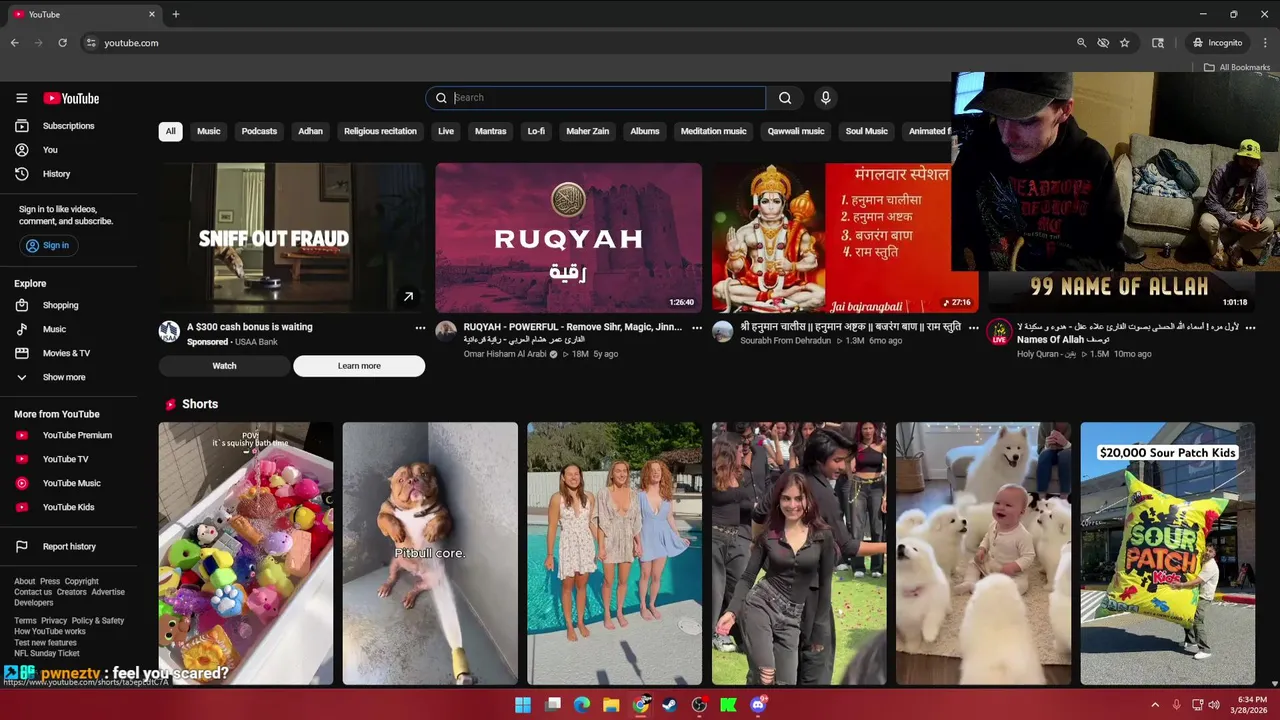Open Movies & TV under Explore
This screenshot has width=1280, height=720.
68,353
